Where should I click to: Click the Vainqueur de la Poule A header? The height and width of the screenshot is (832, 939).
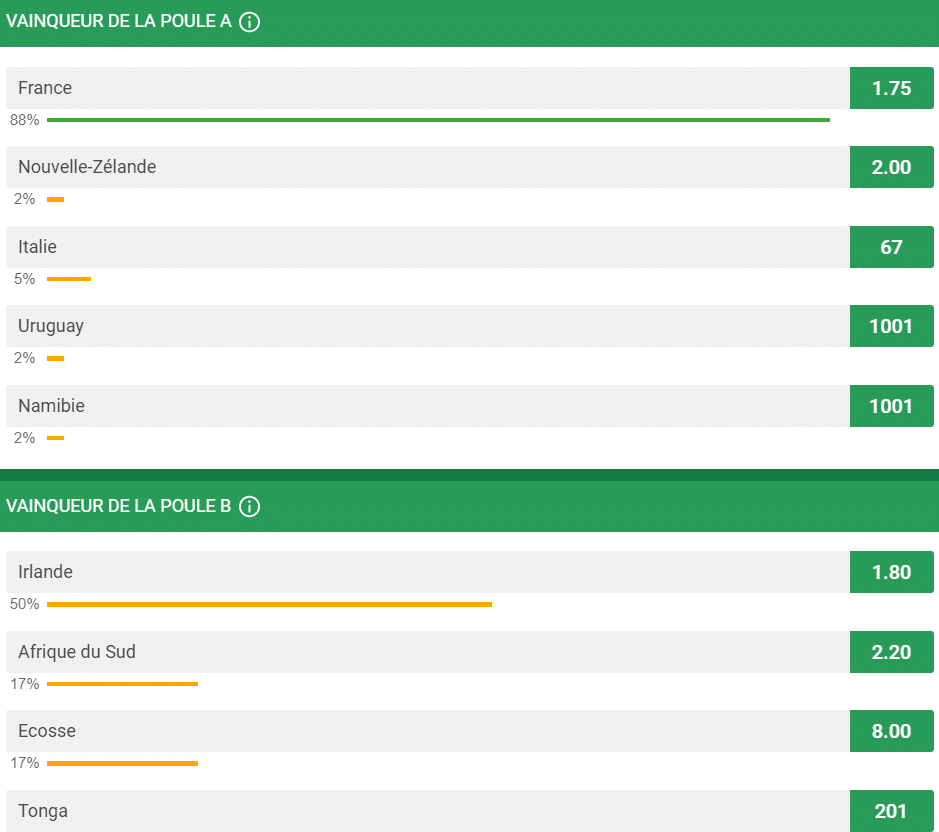point(470,23)
